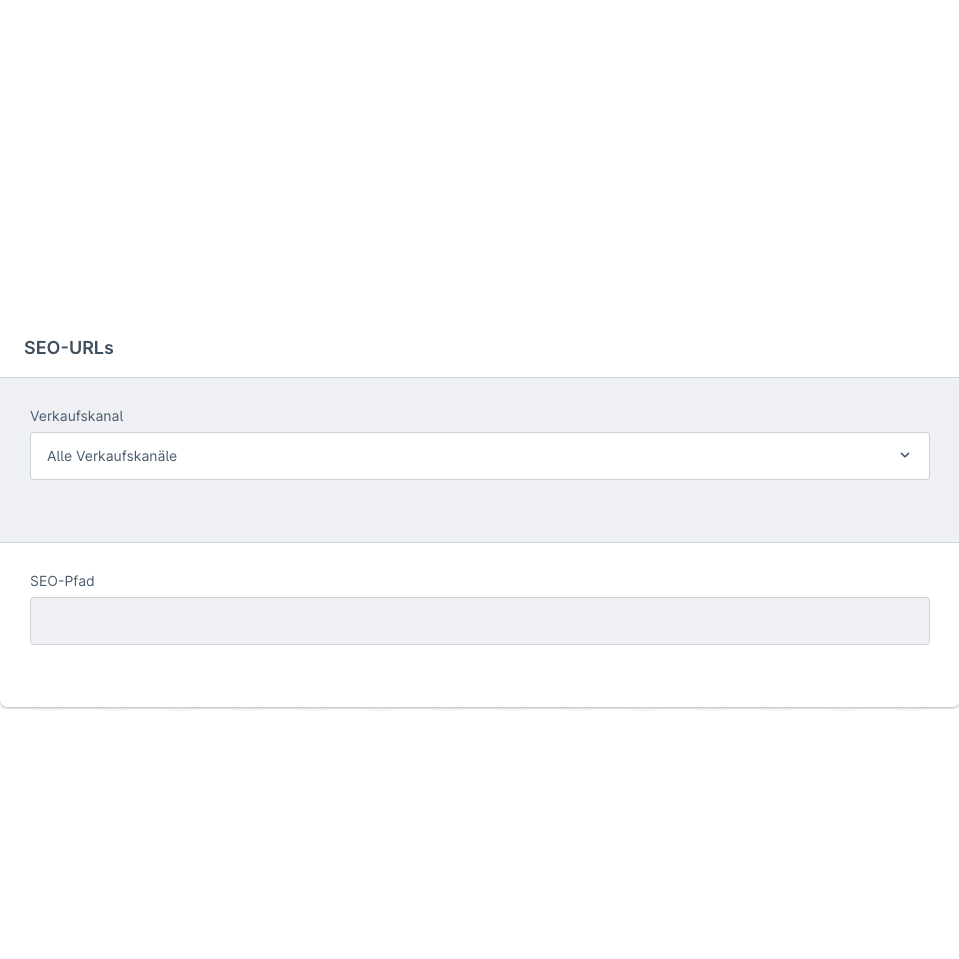Open the Verkaufskanal select field
The height and width of the screenshot is (959, 959).
[480, 456]
